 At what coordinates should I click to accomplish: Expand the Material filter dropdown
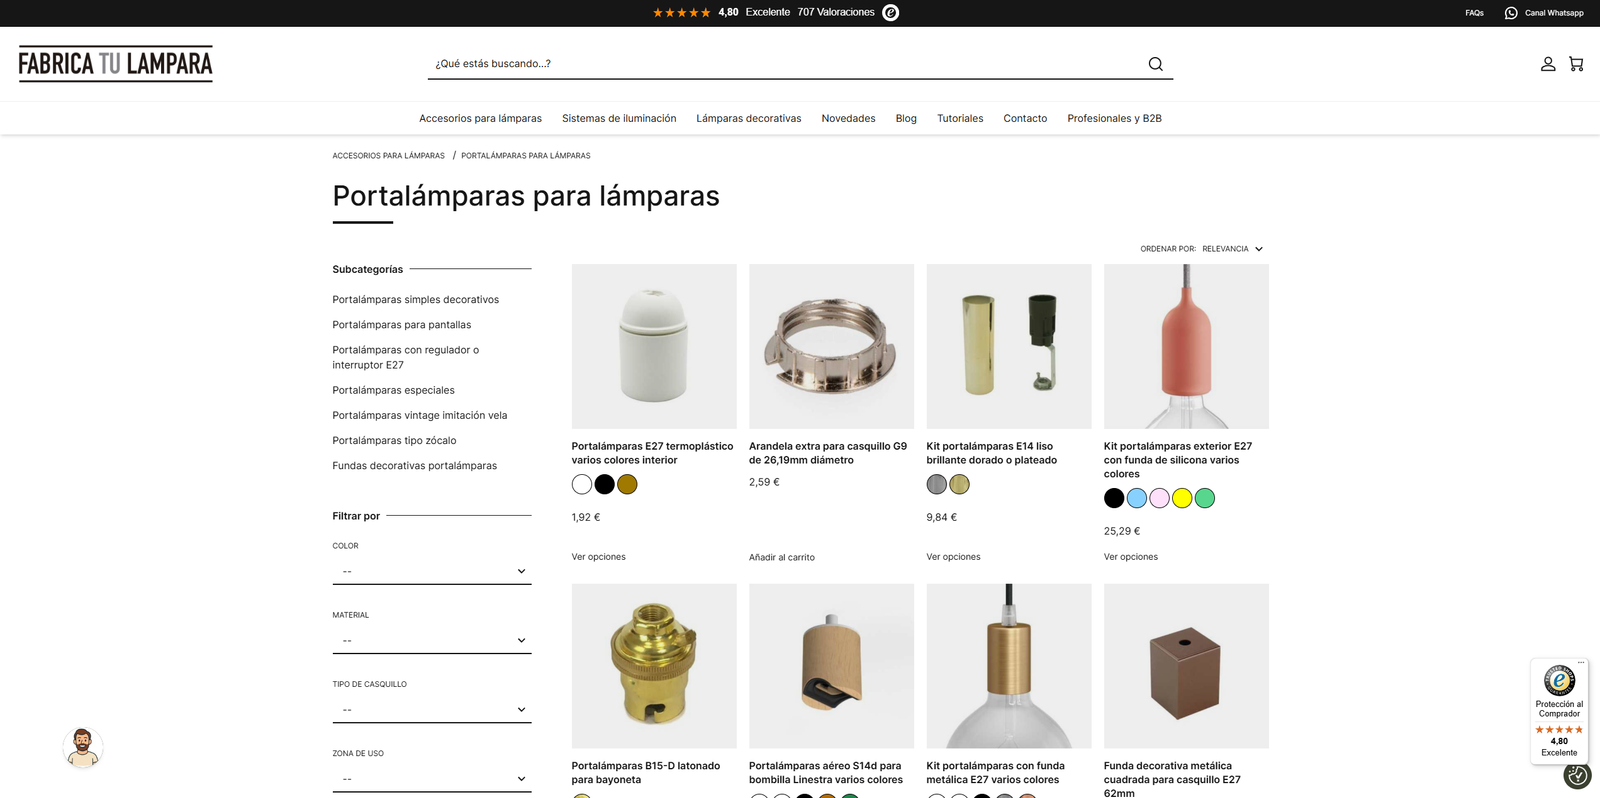[x=432, y=640]
